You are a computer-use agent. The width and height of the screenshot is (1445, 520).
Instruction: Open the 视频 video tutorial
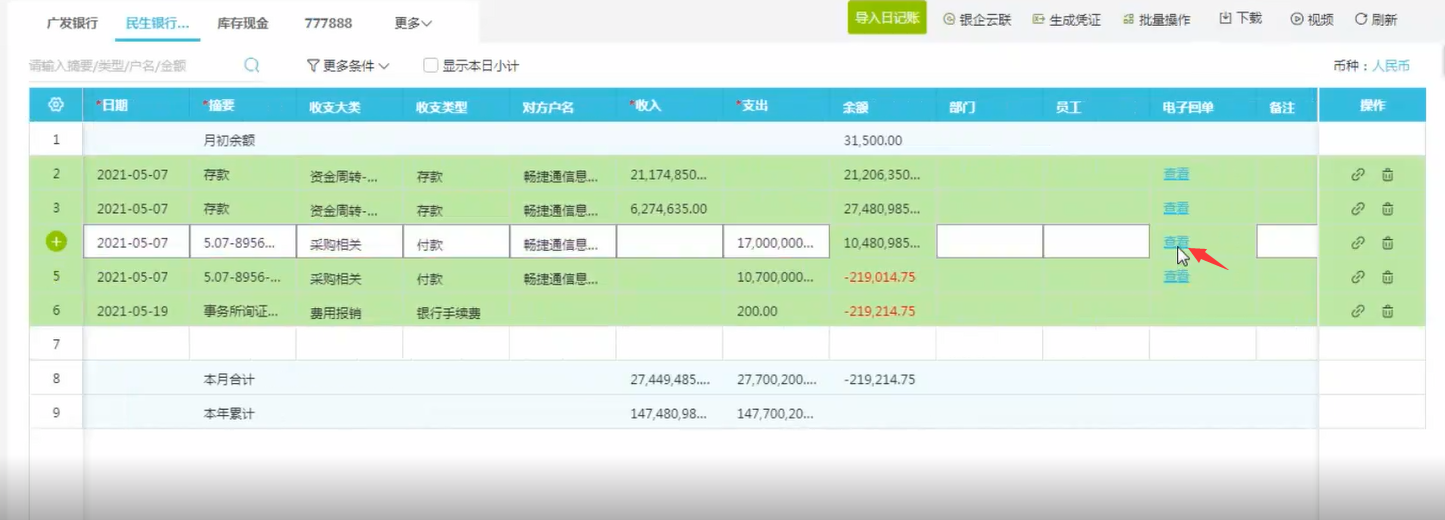[x=1311, y=19]
